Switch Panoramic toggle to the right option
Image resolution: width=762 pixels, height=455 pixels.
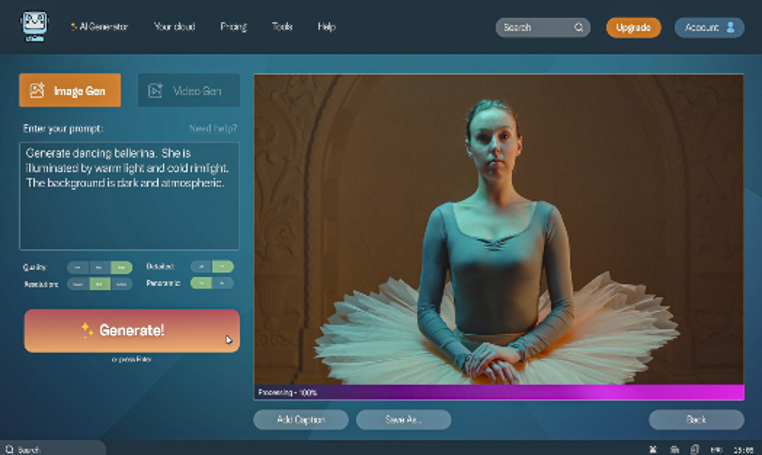pyautogui.click(x=222, y=283)
